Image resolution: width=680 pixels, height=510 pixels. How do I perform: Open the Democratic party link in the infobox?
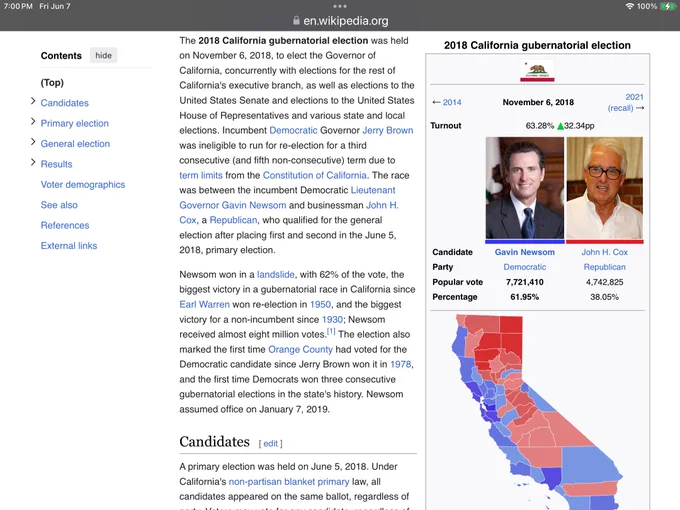click(525, 267)
